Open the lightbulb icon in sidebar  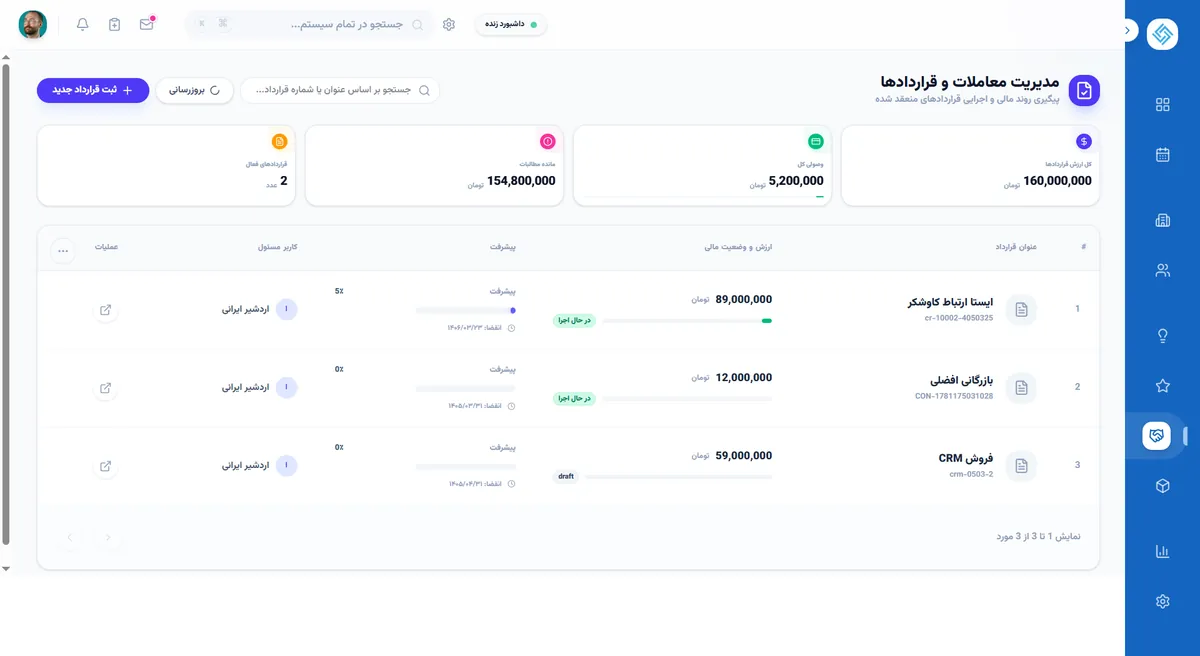click(x=1162, y=336)
